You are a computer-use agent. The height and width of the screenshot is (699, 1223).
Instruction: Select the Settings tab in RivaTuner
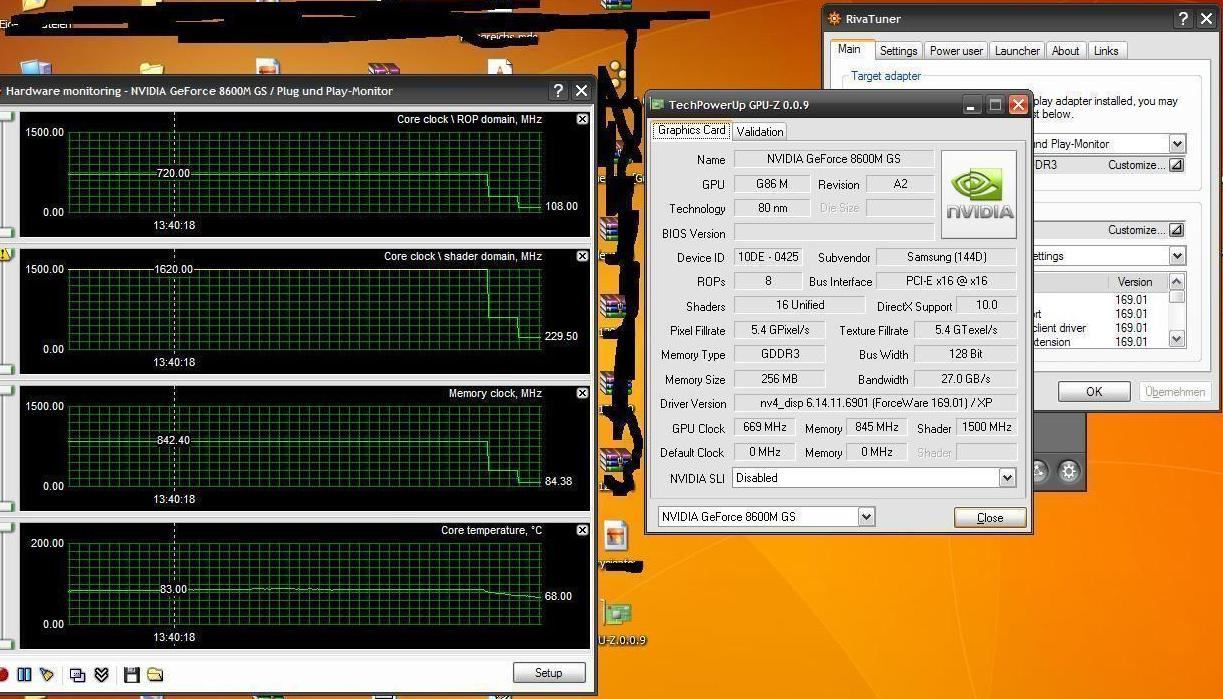pyautogui.click(x=898, y=51)
